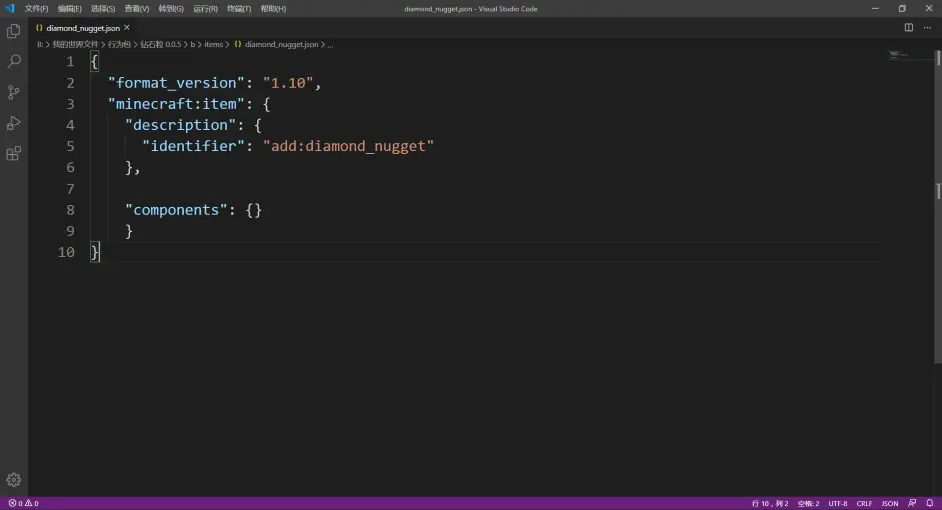The width and height of the screenshot is (942, 510).
Task: Open the 查看(V) menu
Action: pyautogui.click(x=137, y=8)
